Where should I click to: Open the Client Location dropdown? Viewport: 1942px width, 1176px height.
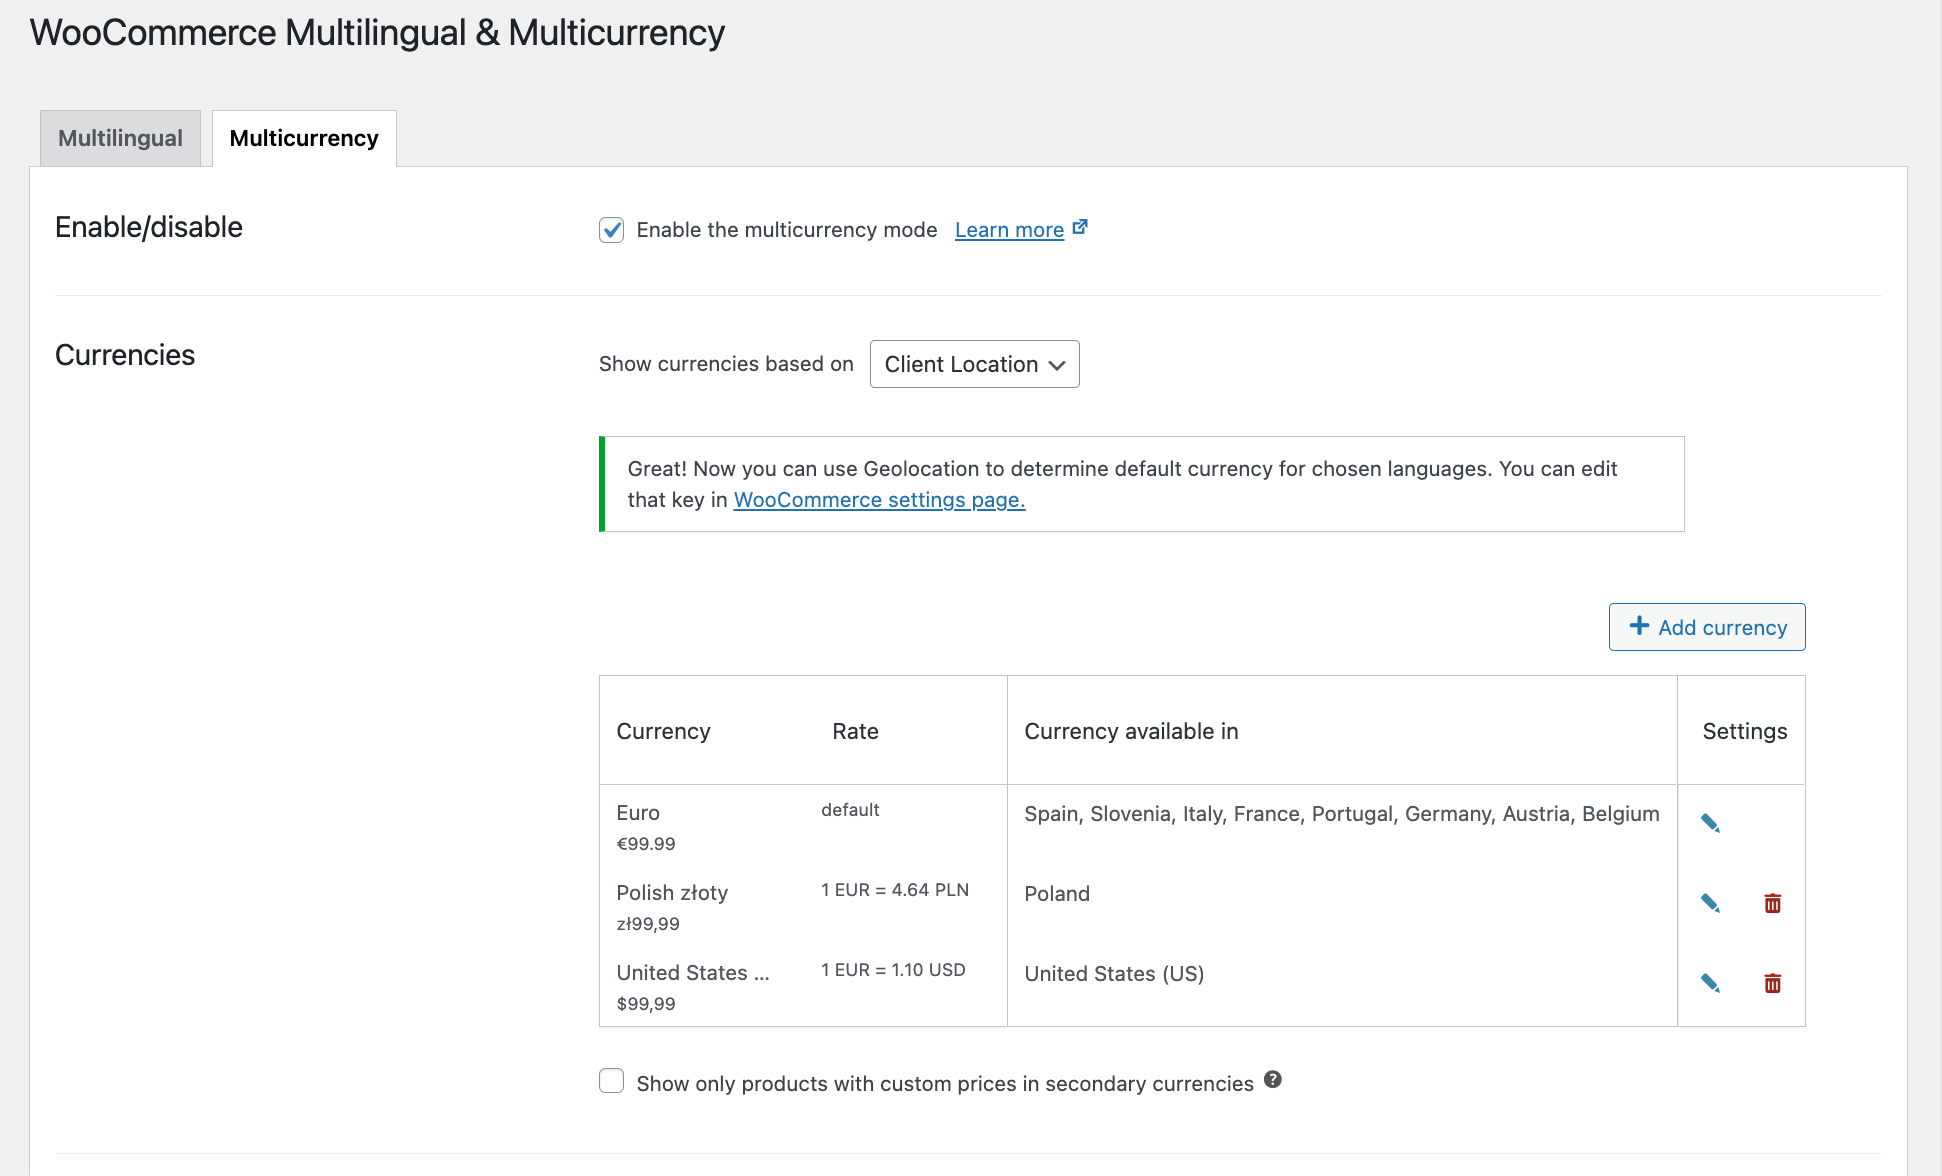(974, 364)
